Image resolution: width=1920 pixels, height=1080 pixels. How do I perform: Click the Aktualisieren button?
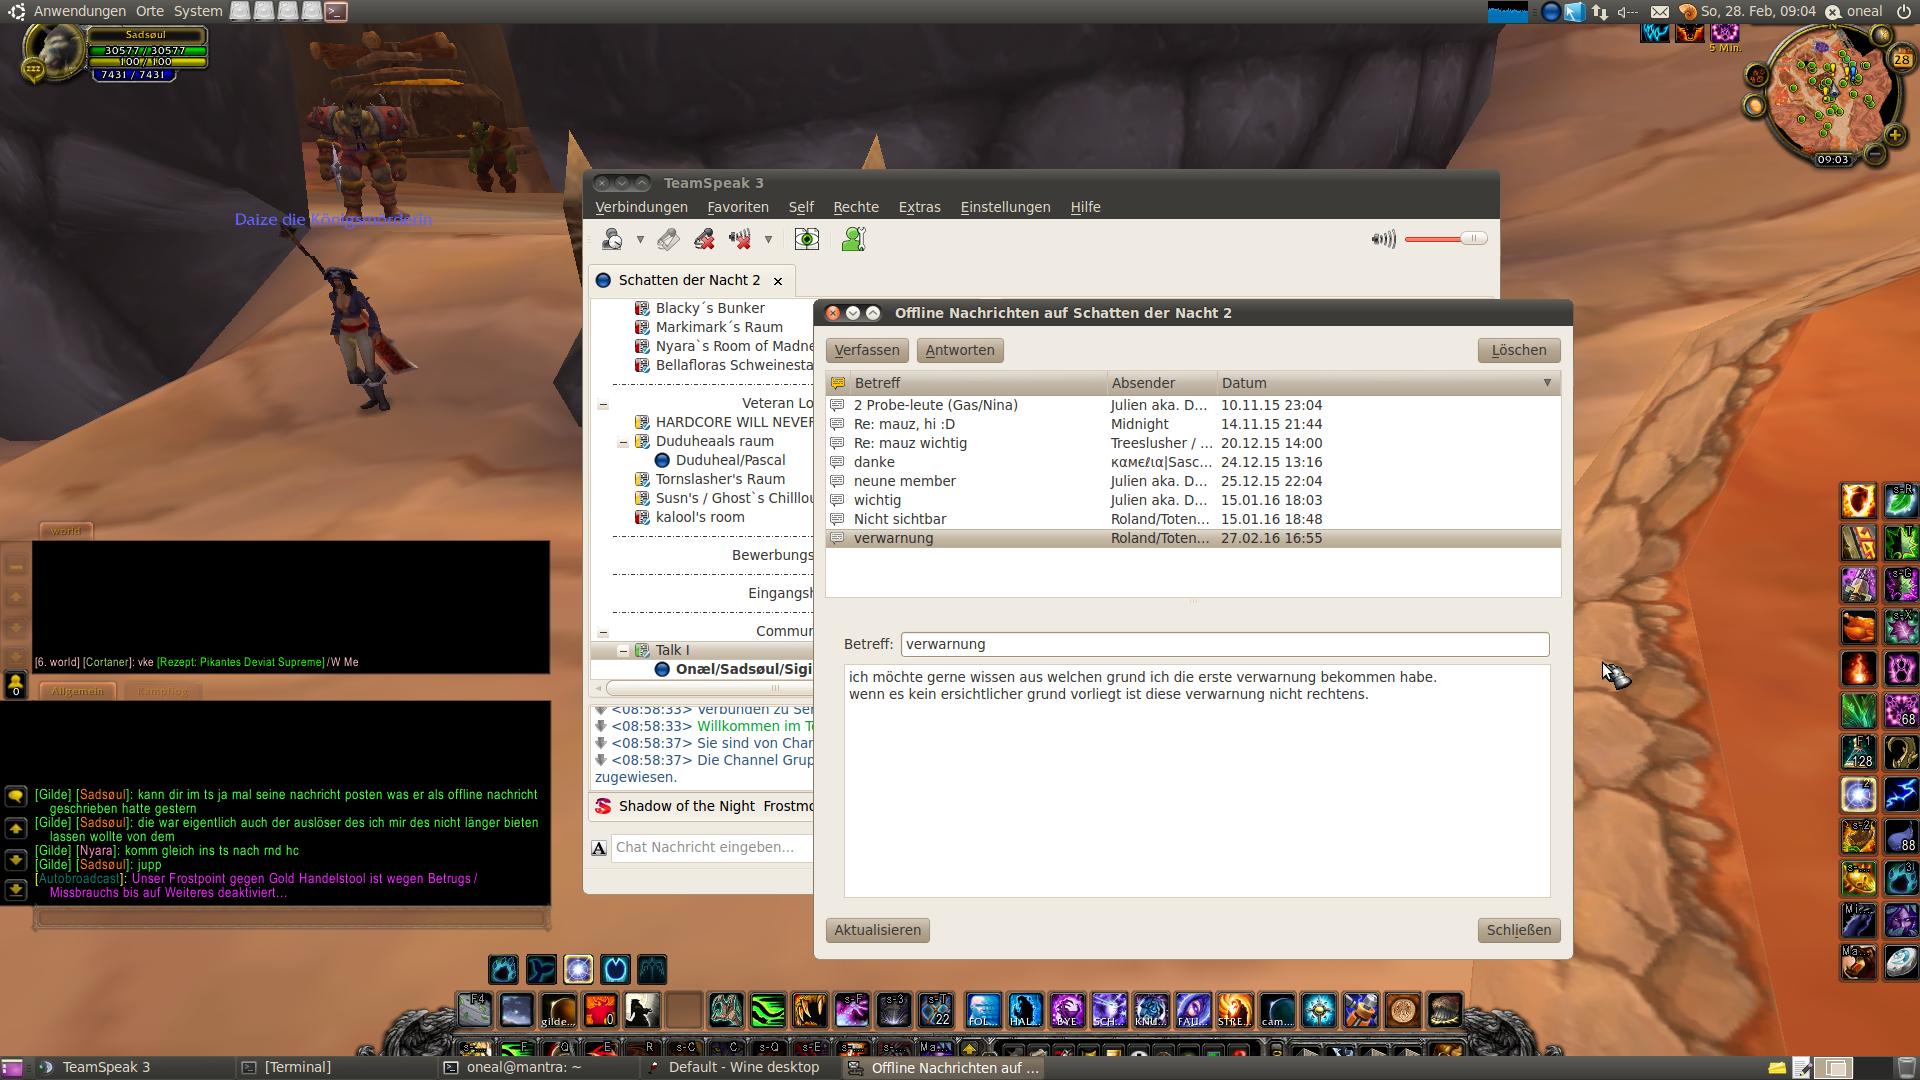click(x=878, y=930)
